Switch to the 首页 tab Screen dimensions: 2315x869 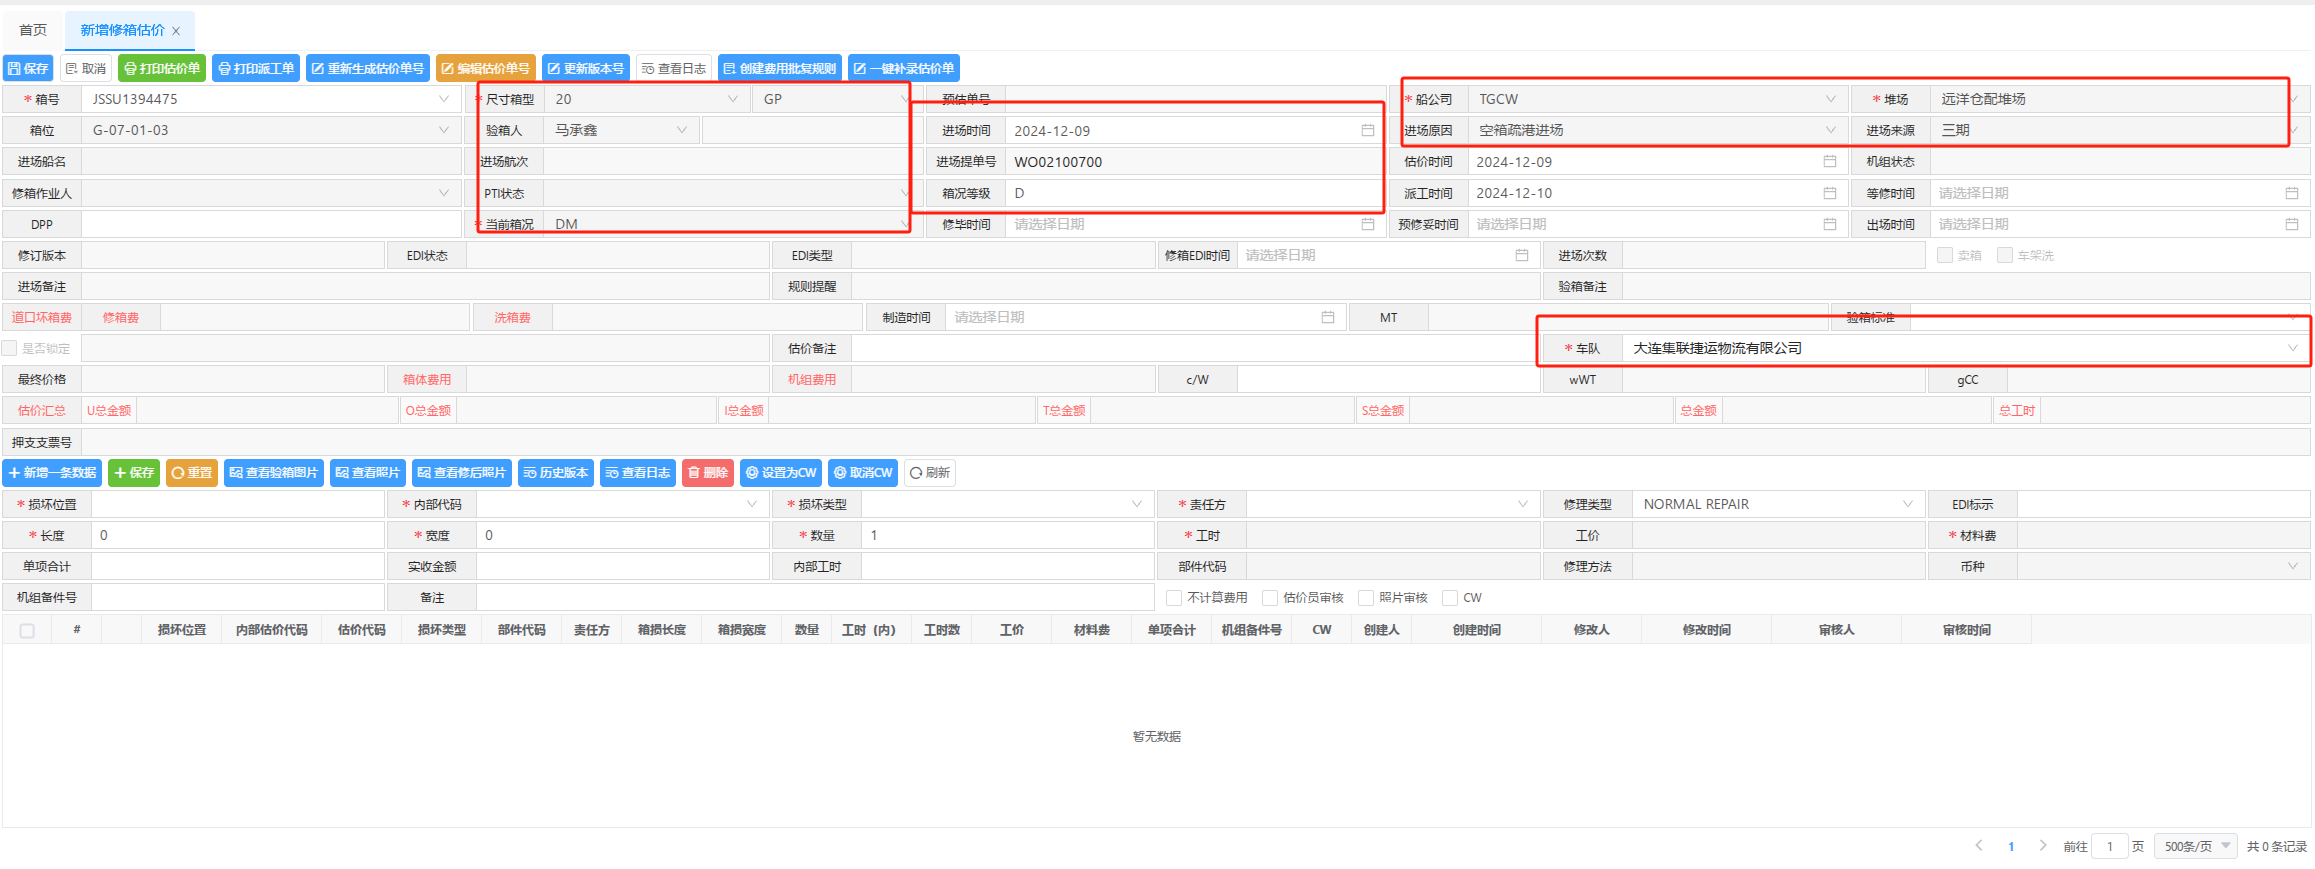pyautogui.click(x=33, y=30)
